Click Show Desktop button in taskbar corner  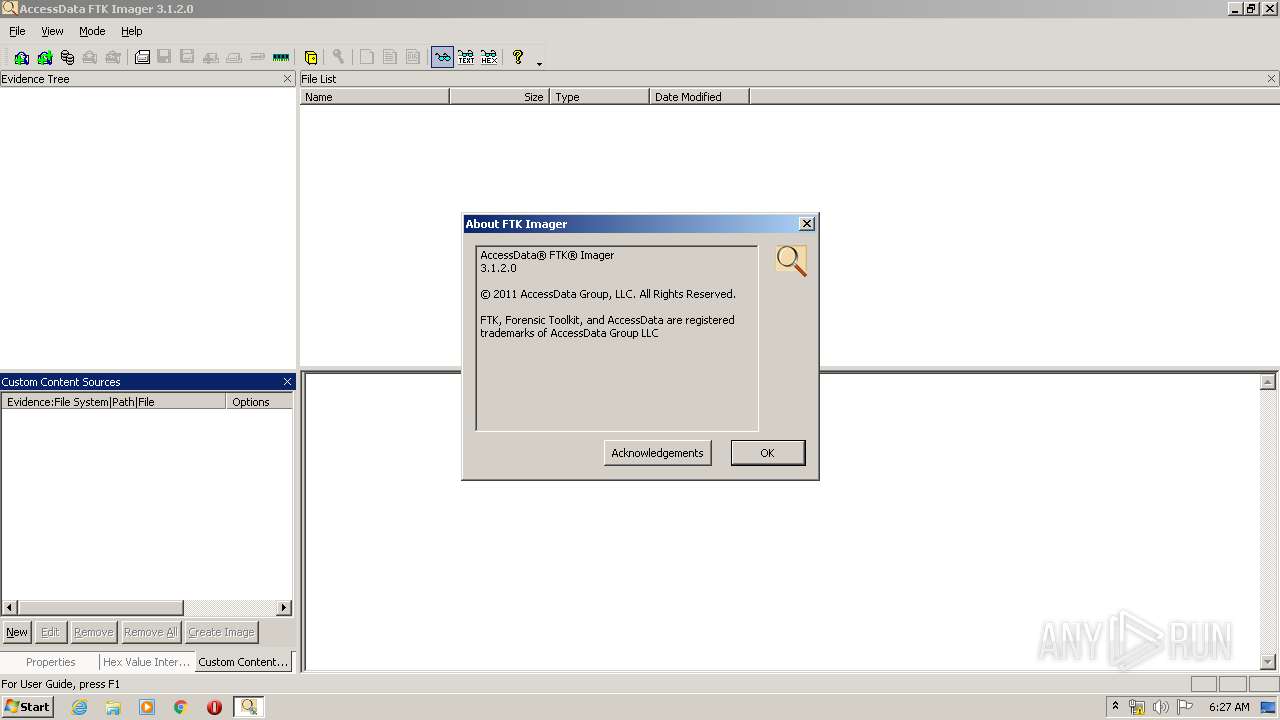(x=1269, y=707)
